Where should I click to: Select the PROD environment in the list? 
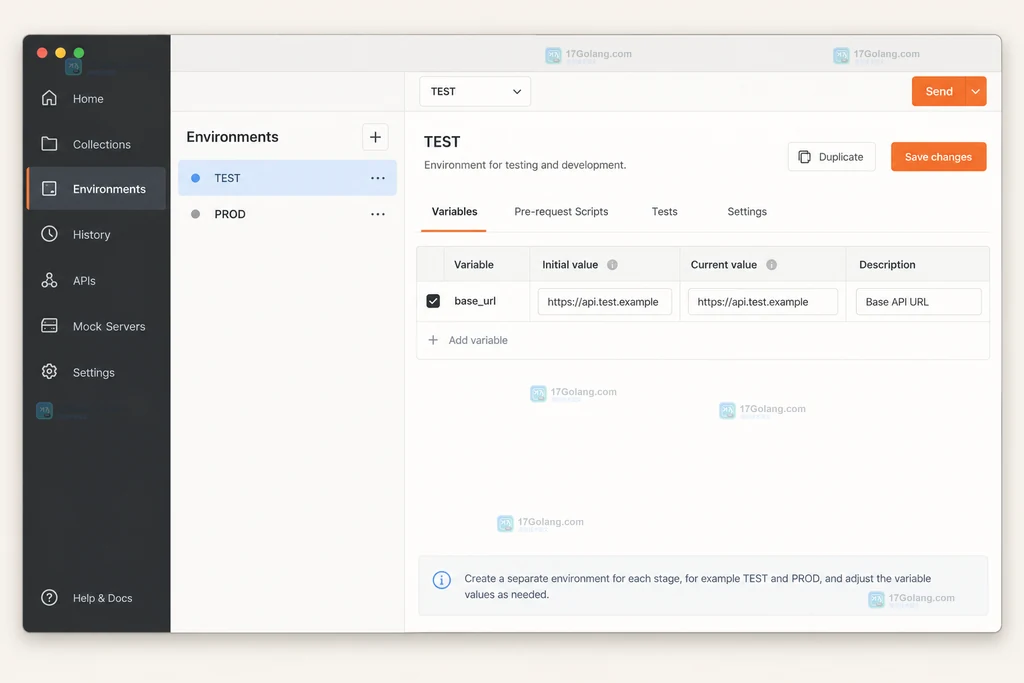[287, 214]
